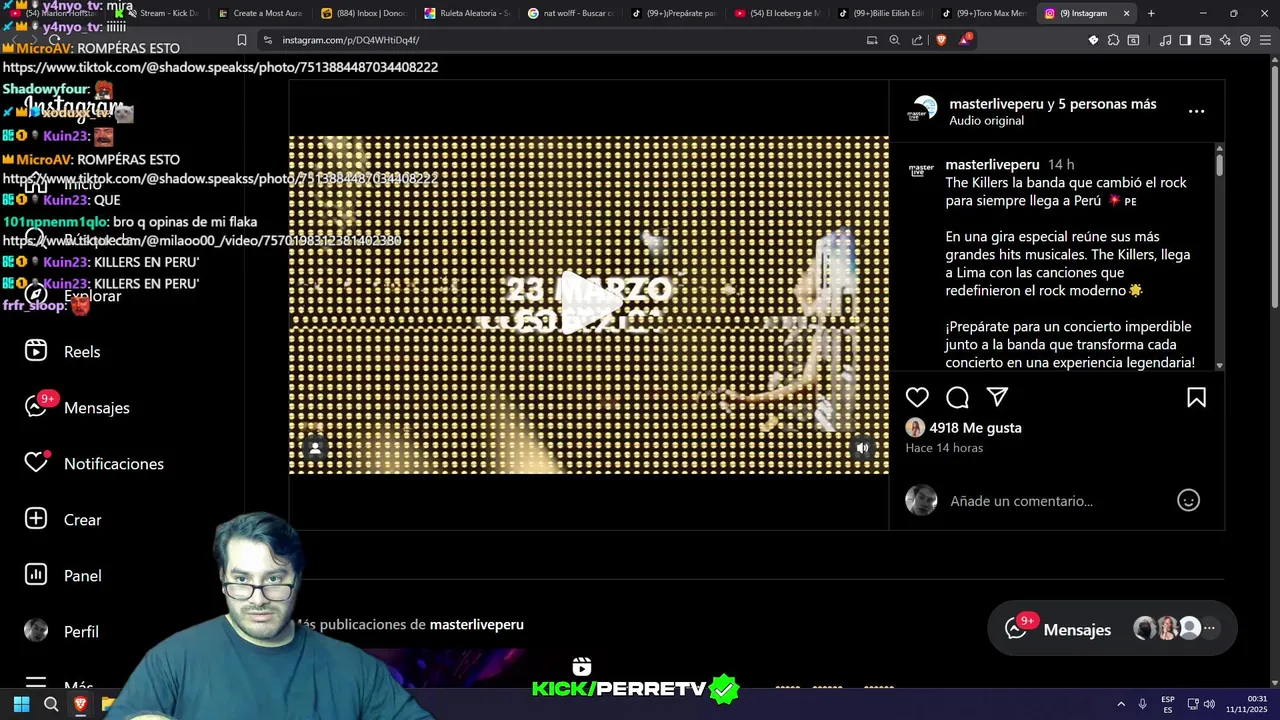Open the Leo AI sparkle icon
The image size is (1280, 720).
pos(1225,40)
